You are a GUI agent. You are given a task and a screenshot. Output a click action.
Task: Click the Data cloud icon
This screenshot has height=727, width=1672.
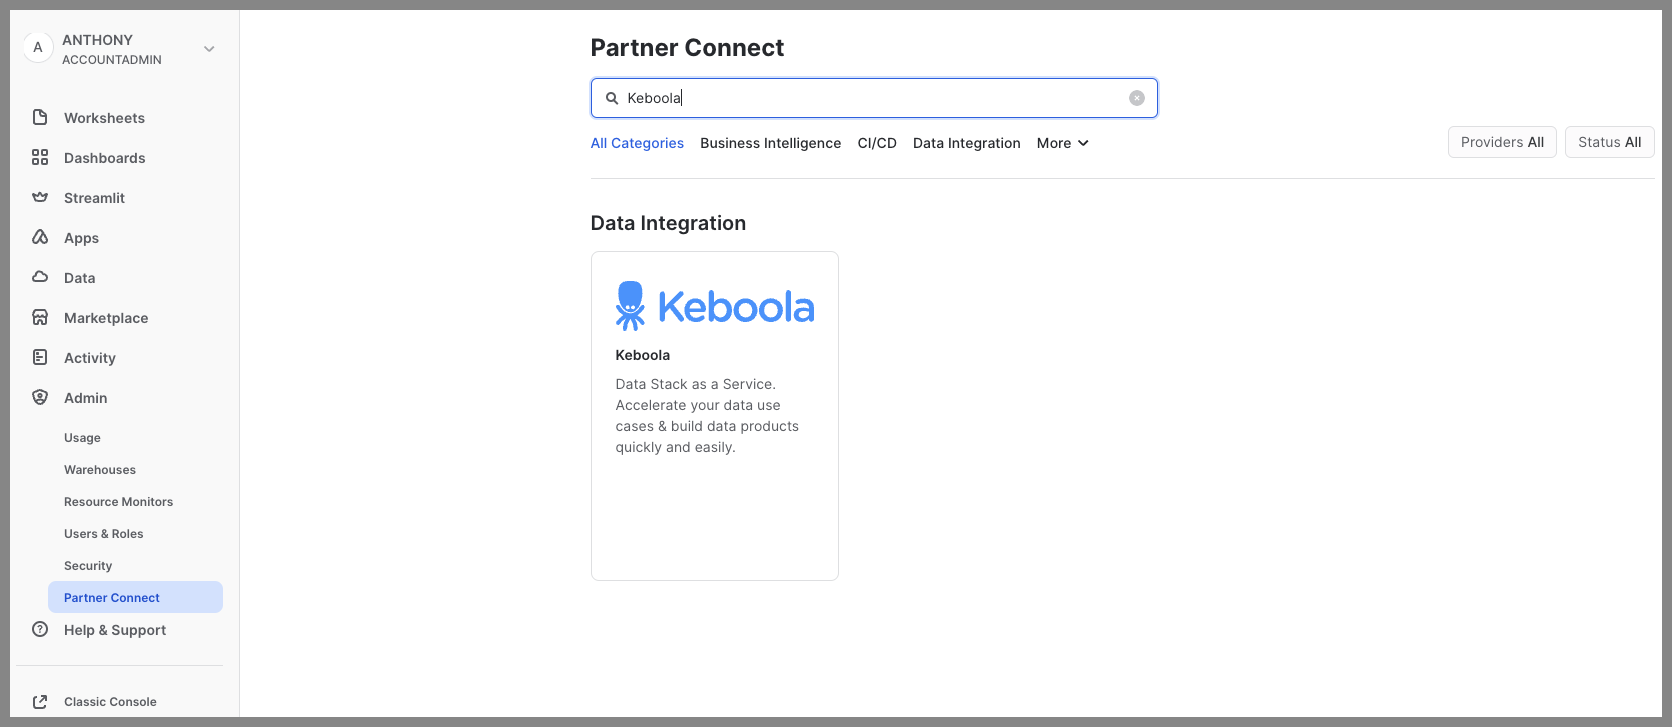pos(40,277)
